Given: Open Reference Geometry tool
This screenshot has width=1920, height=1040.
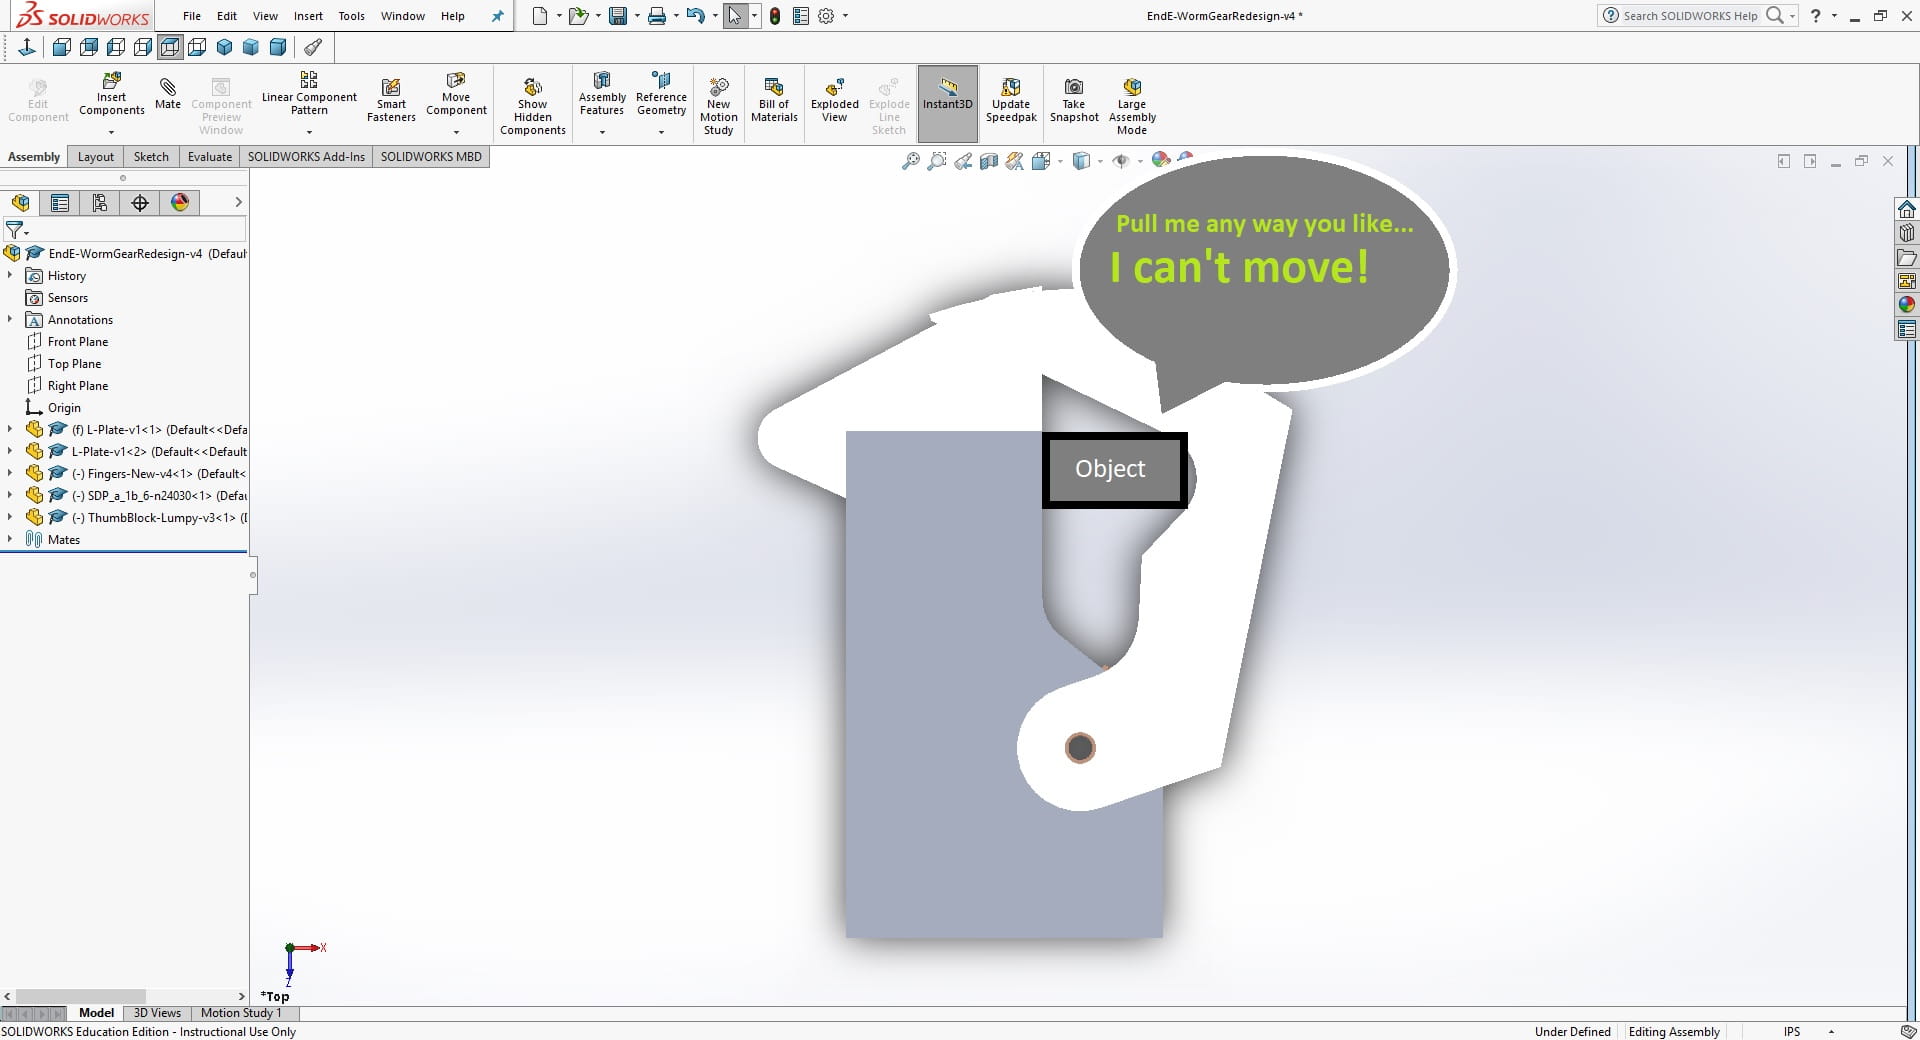Looking at the screenshot, I should [661, 95].
